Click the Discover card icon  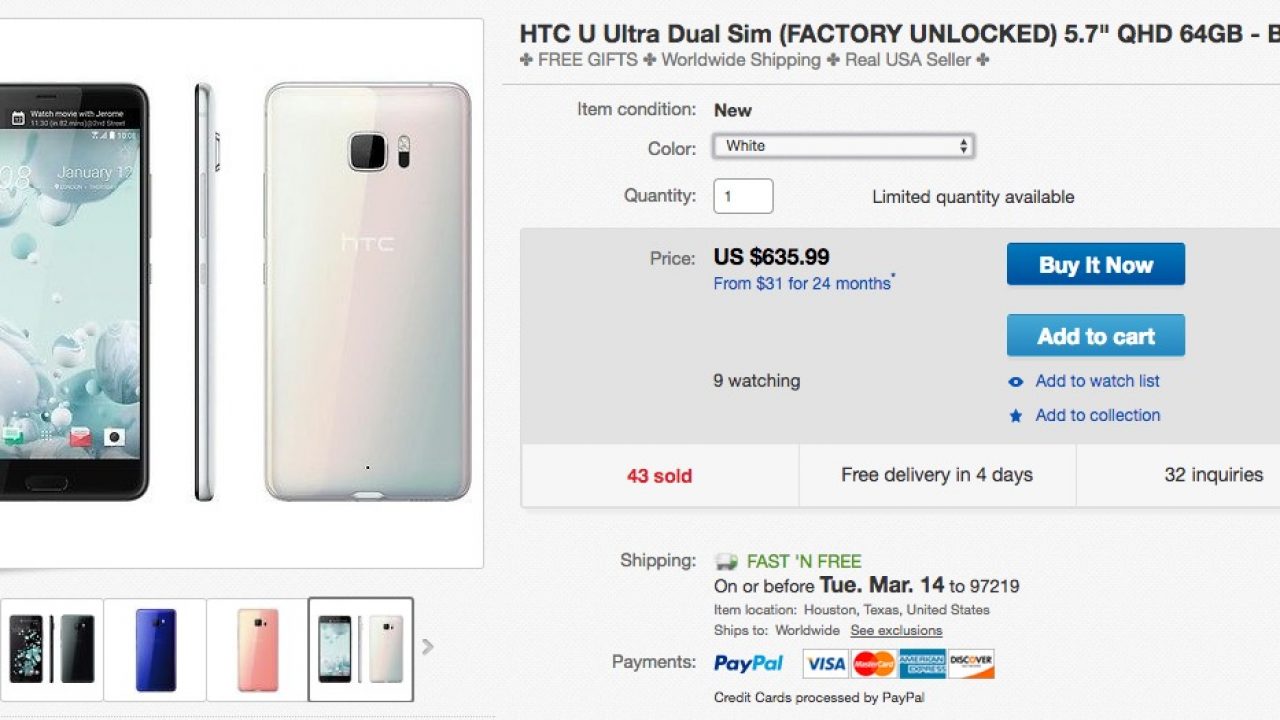[971, 664]
